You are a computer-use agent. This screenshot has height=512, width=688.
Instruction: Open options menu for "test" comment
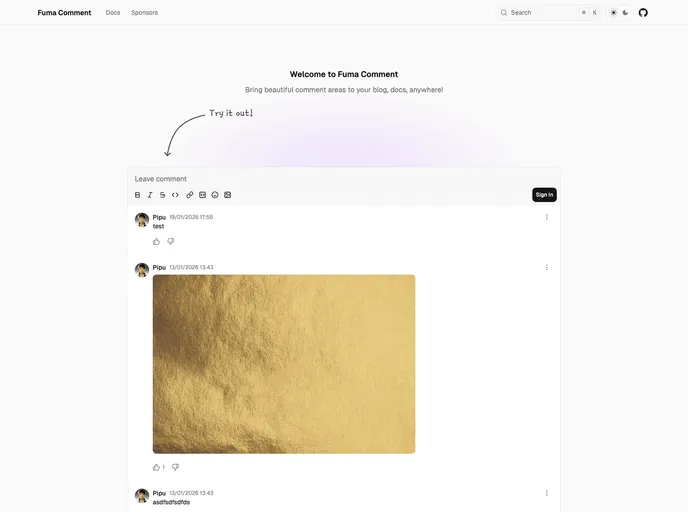click(x=546, y=217)
